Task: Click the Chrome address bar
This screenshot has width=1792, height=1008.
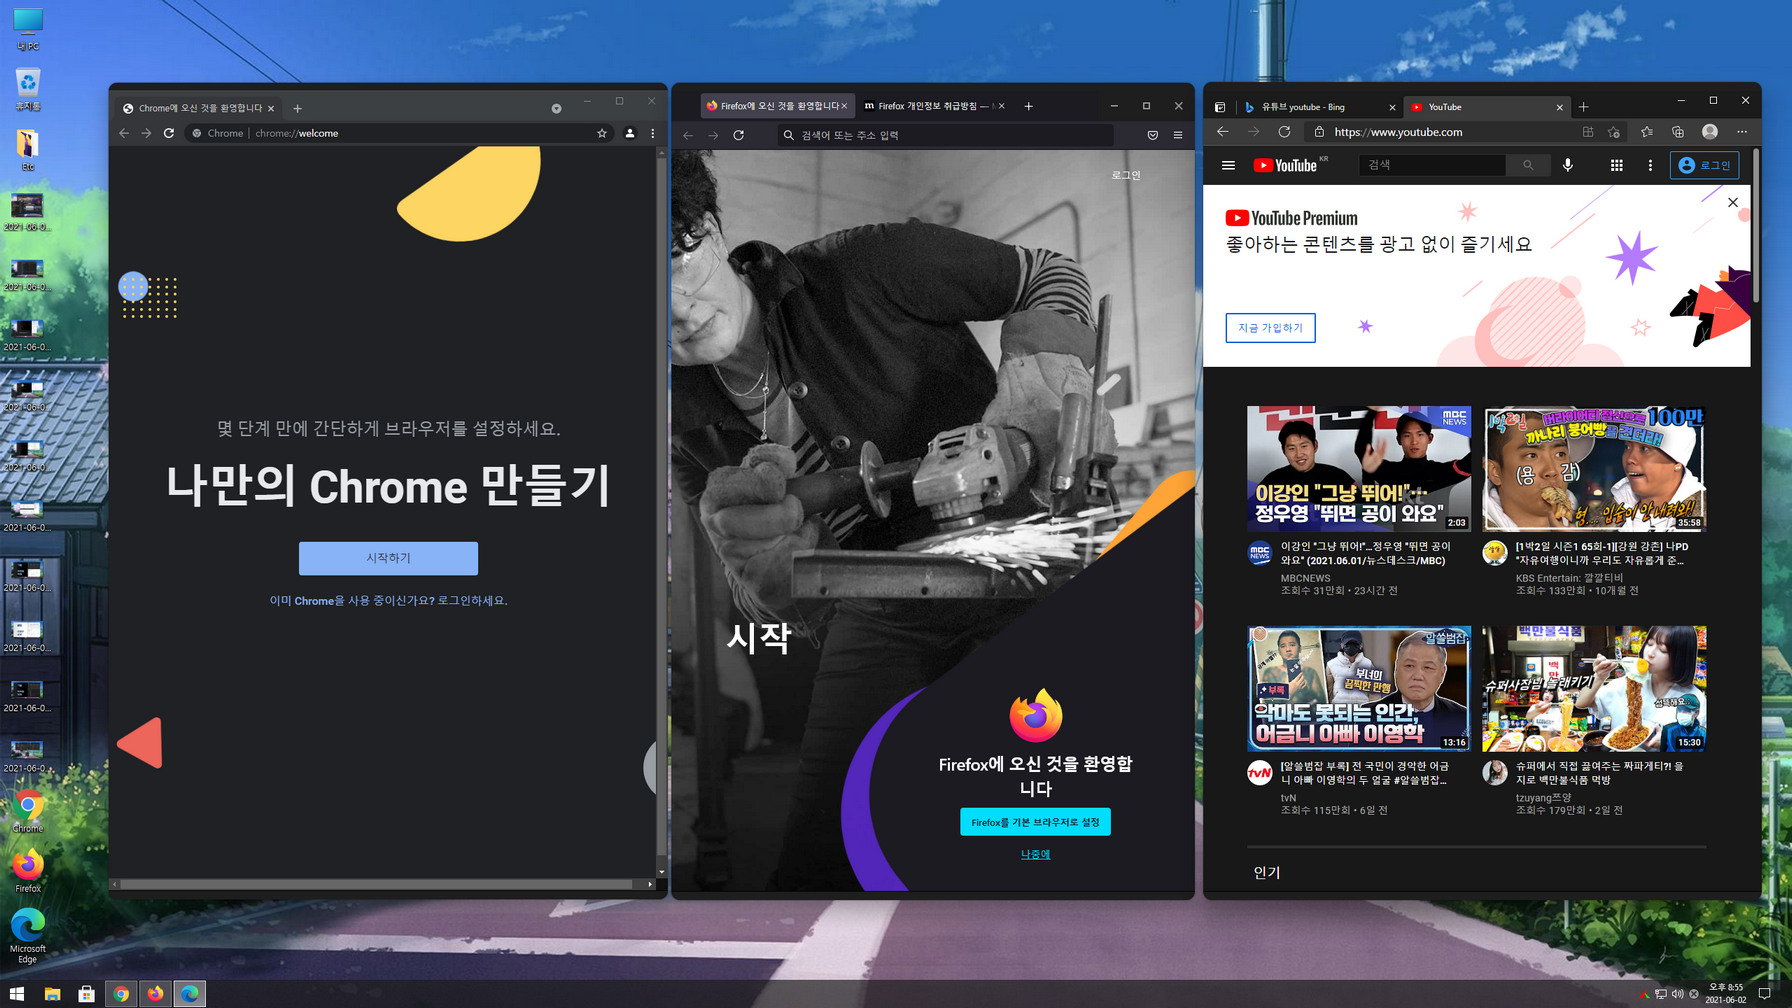Action: [400, 133]
